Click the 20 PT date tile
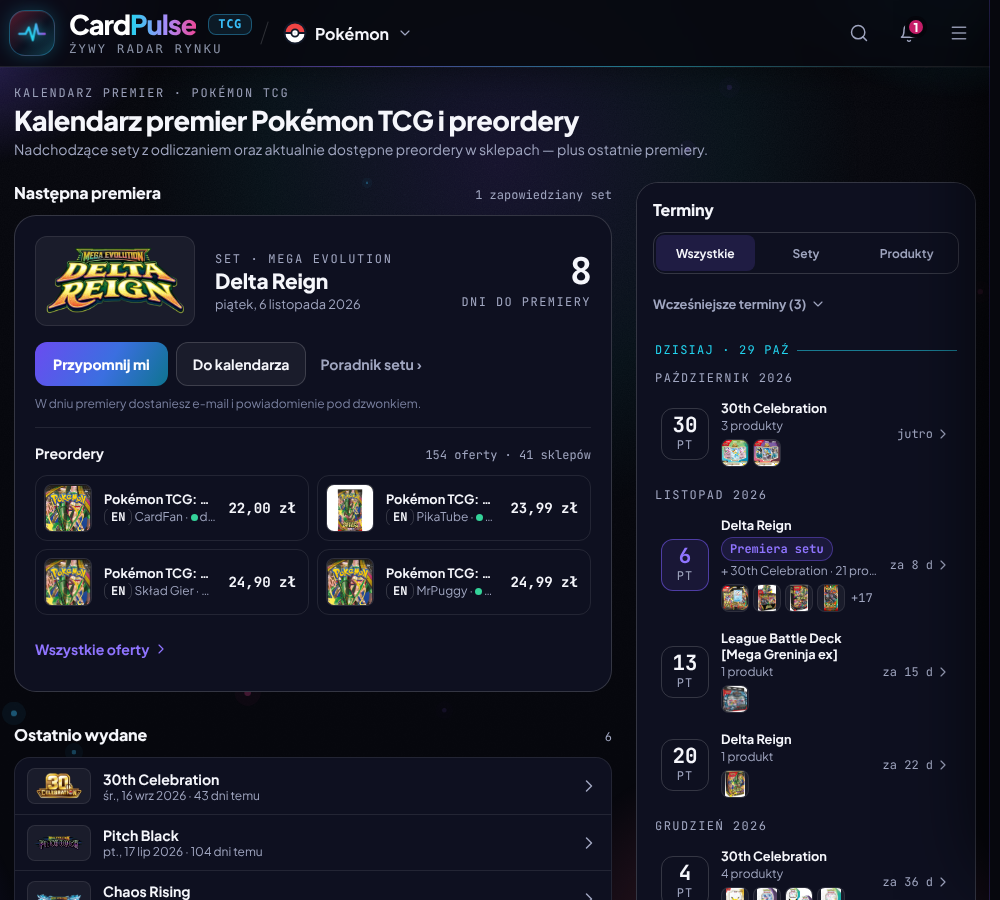The image size is (1000, 900). [x=685, y=765]
